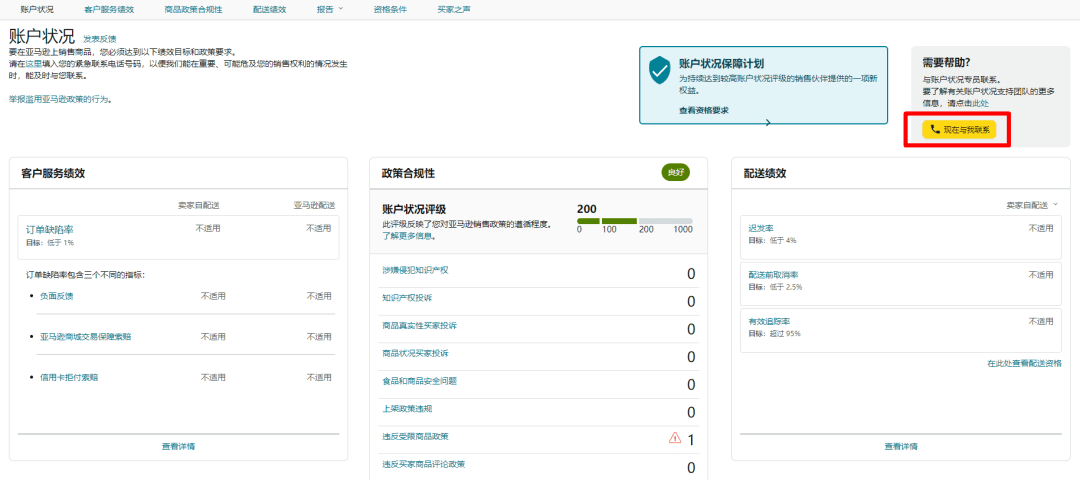This screenshot has width=1080, height=480.
Task: Click the account health rating progress bar
Action: click(634, 221)
